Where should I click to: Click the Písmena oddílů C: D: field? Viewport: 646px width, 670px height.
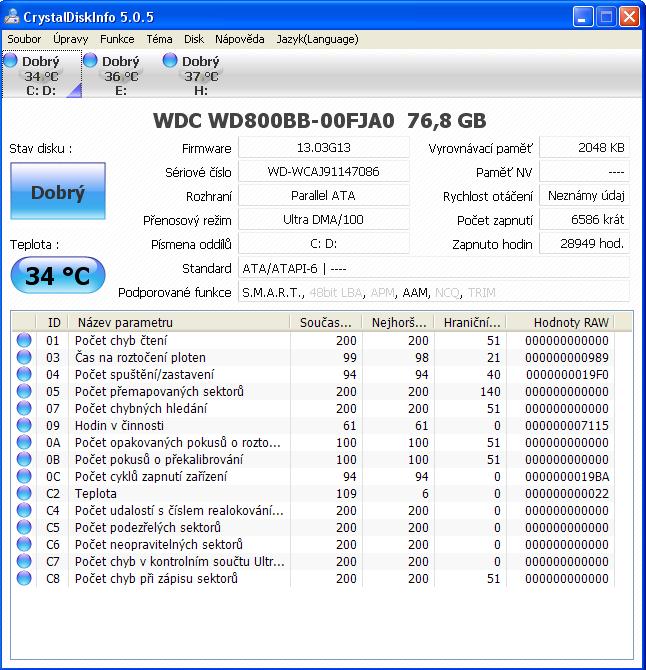323,244
